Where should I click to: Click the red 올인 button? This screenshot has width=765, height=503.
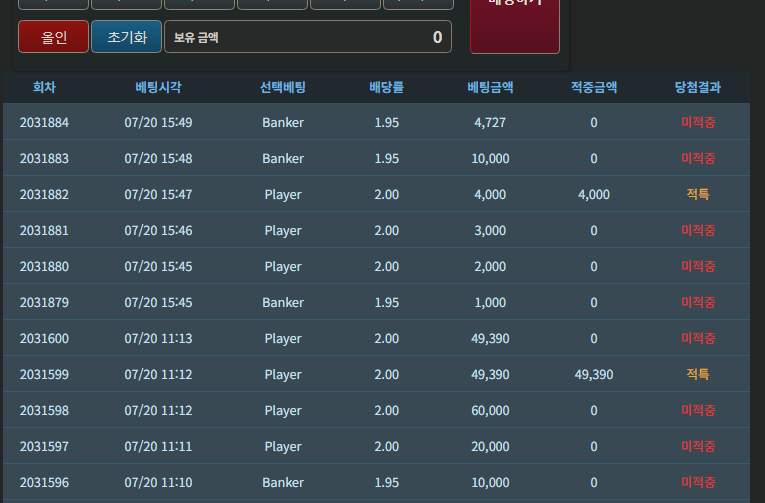point(54,37)
